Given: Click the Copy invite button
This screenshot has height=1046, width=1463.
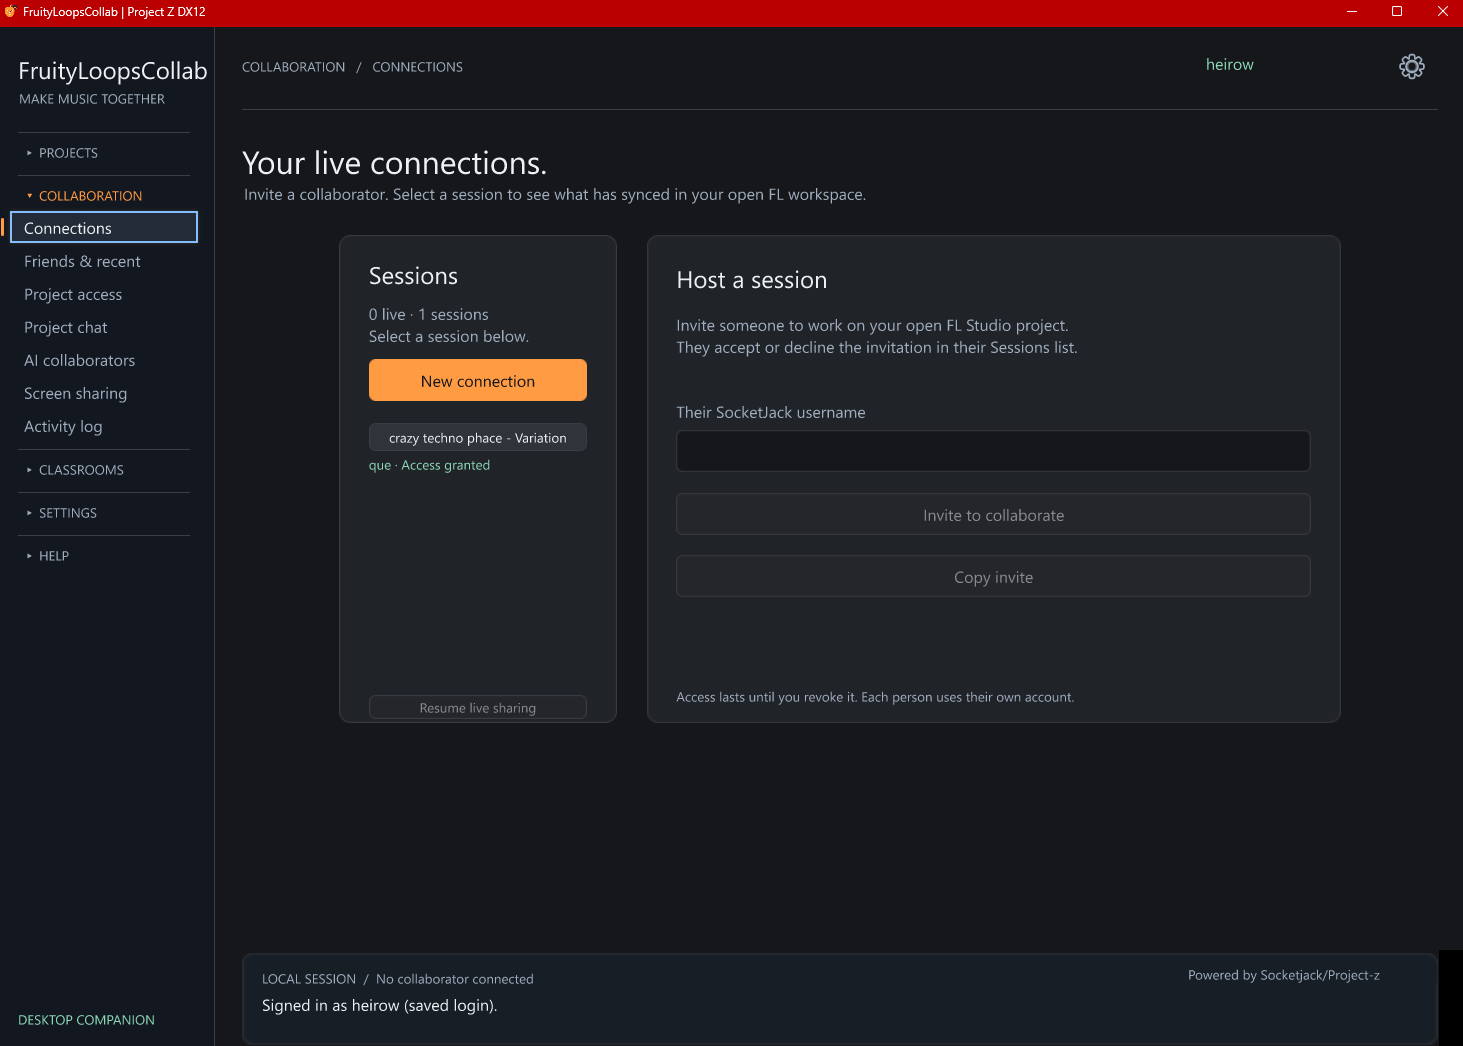Looking at the screenshot, I should coord(993,576).
